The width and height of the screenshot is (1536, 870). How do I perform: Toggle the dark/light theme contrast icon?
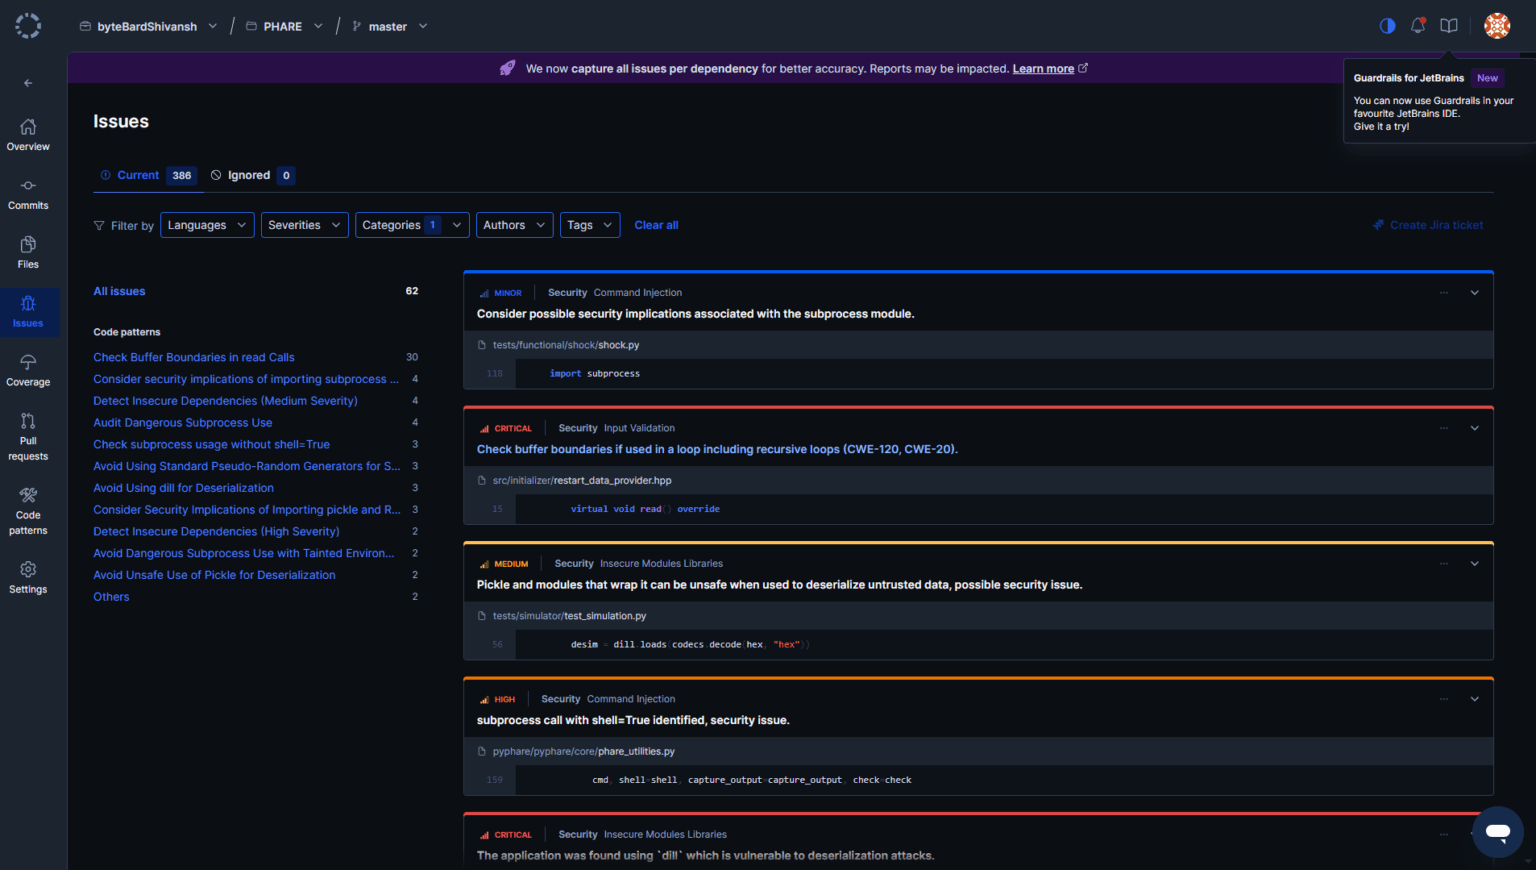click(x=1387, y=26)
